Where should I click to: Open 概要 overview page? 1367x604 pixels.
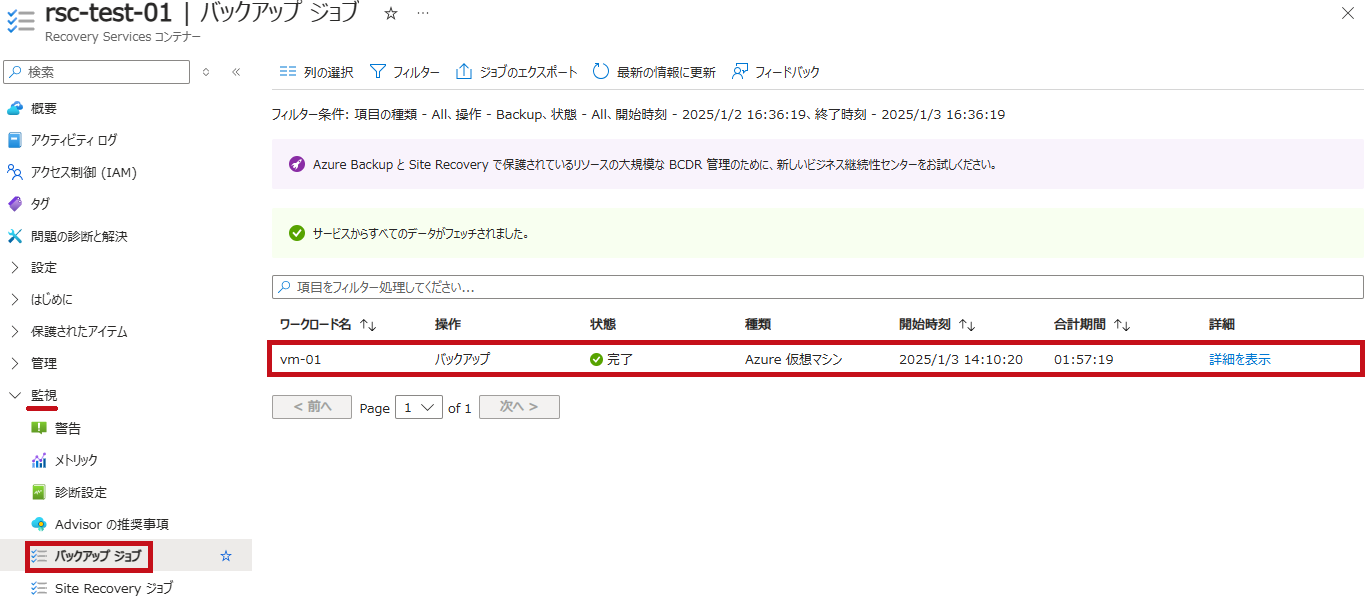click(44, 108)
